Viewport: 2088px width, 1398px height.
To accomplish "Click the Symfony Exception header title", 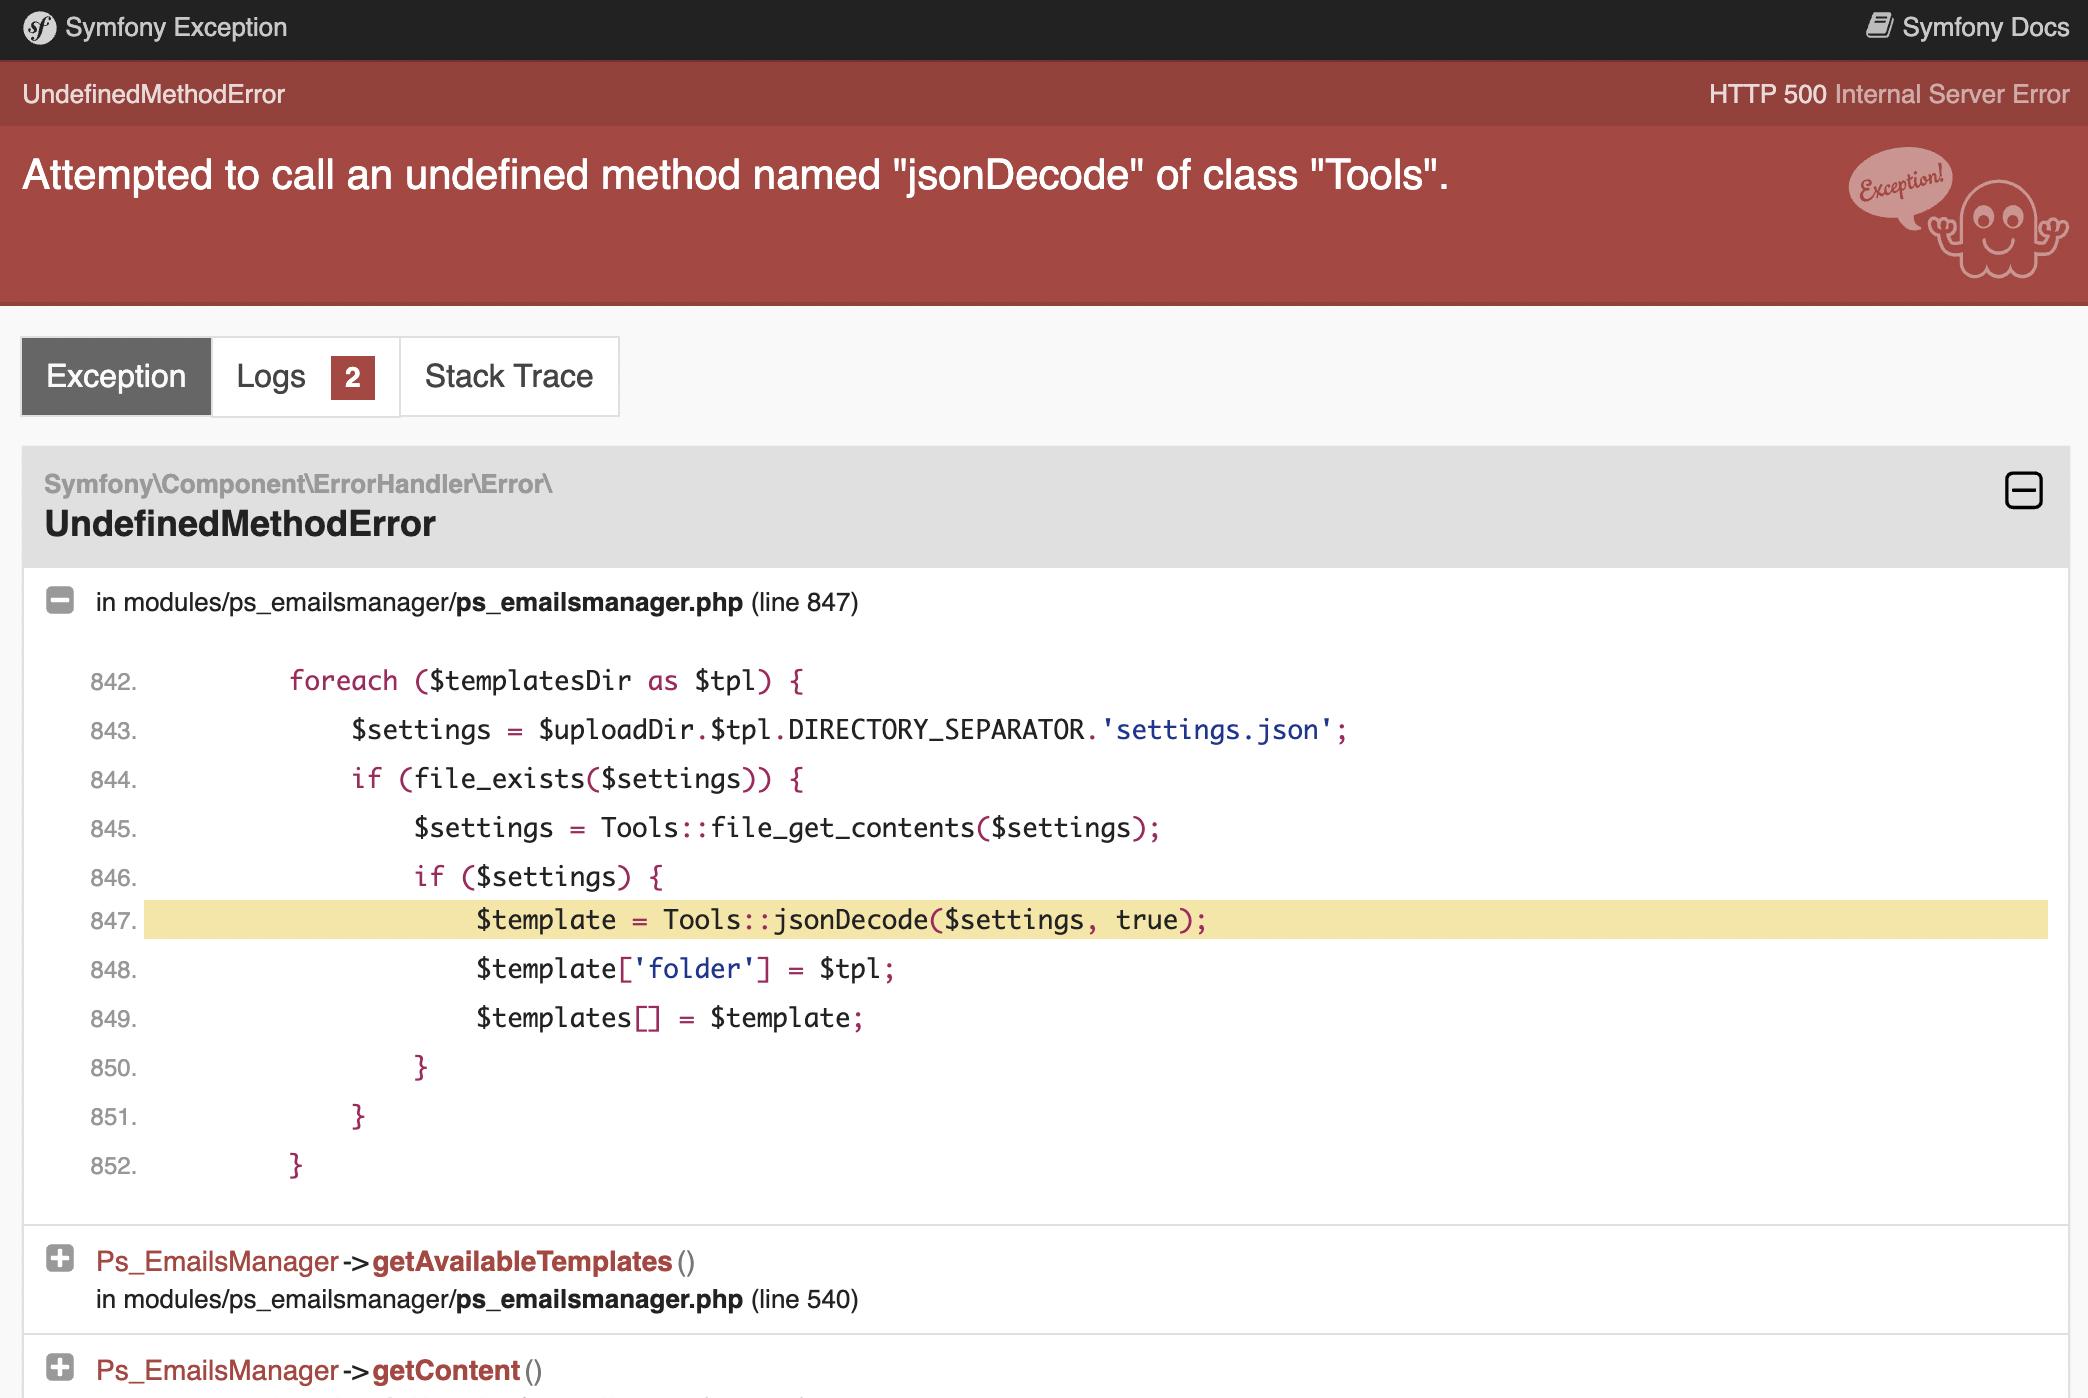I will click(176, 28).
